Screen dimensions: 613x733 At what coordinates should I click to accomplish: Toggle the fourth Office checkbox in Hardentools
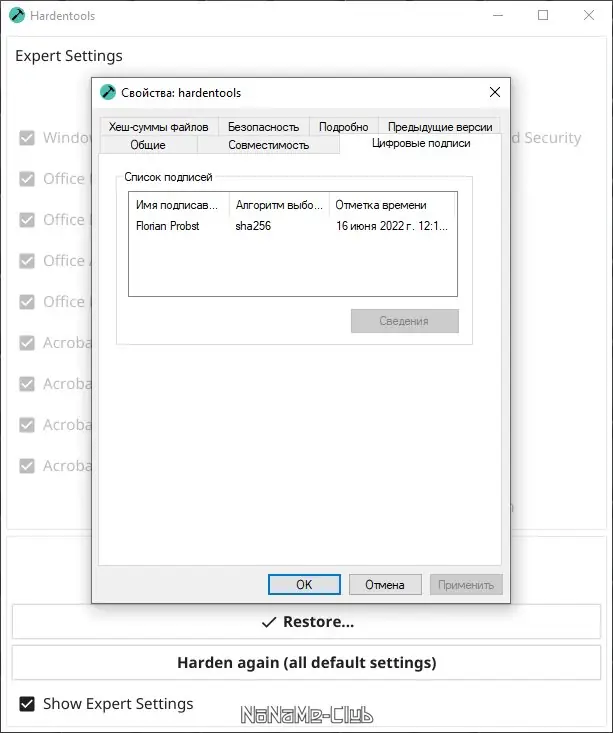coord(27,302)
